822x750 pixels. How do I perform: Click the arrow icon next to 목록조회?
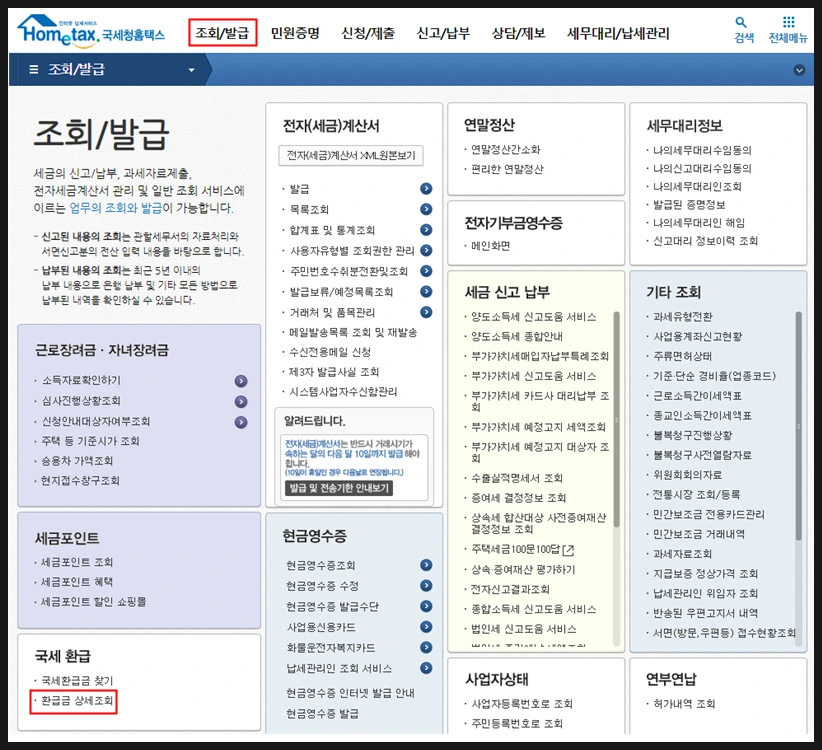click(426, 209)
